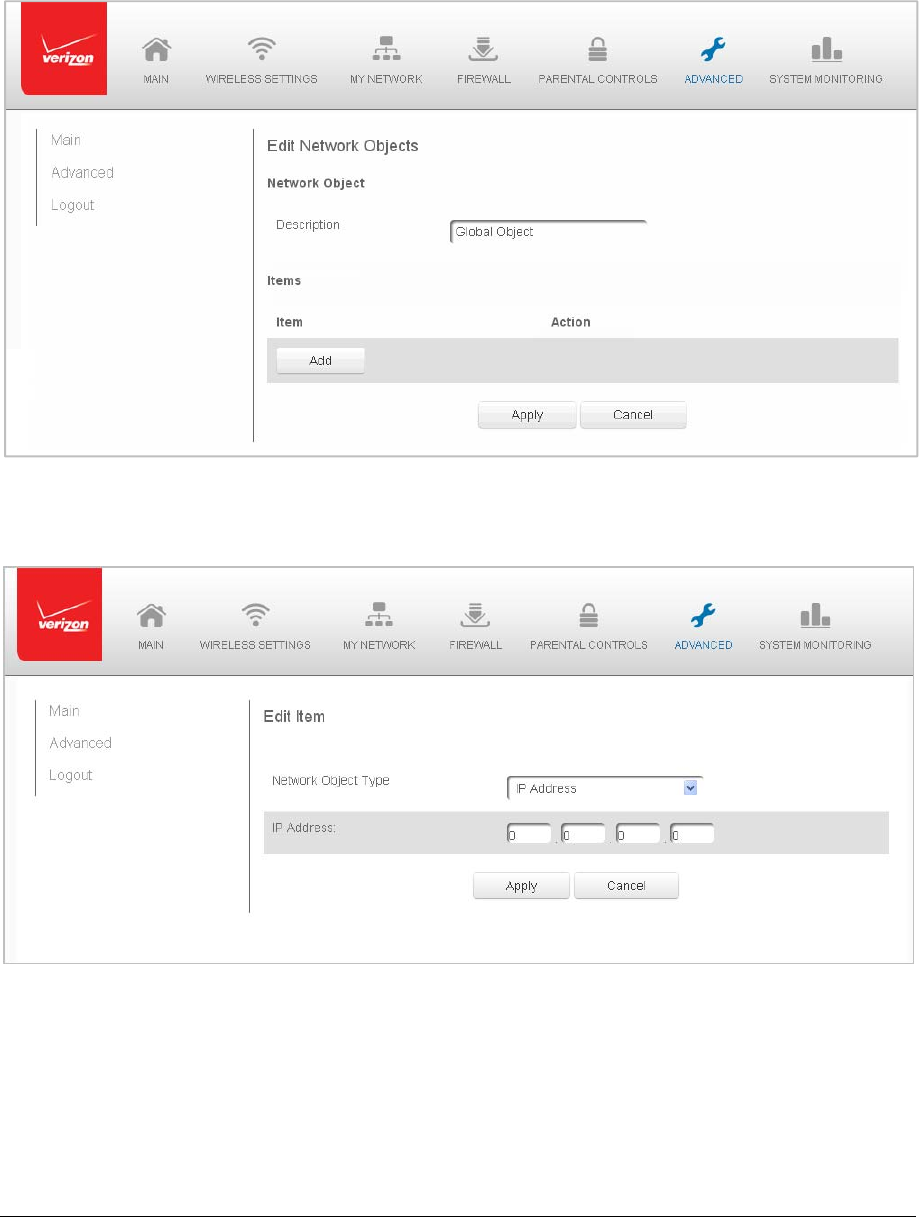The image size is (919, 1217).
Task: Select MY NETWORK label in Edit Network Objects screen
Action: [387, 79]
